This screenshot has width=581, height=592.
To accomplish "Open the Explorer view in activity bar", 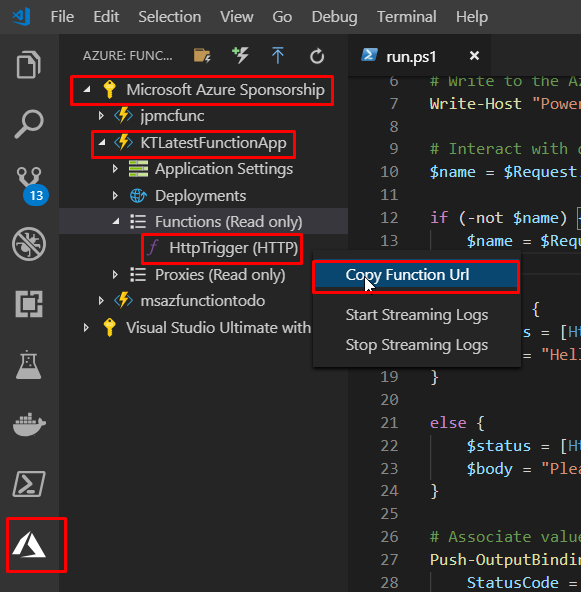I will click(29, 65).
